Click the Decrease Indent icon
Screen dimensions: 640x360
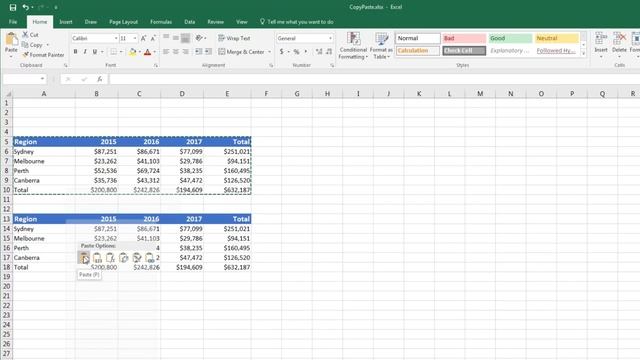click(x=198, y=52)
